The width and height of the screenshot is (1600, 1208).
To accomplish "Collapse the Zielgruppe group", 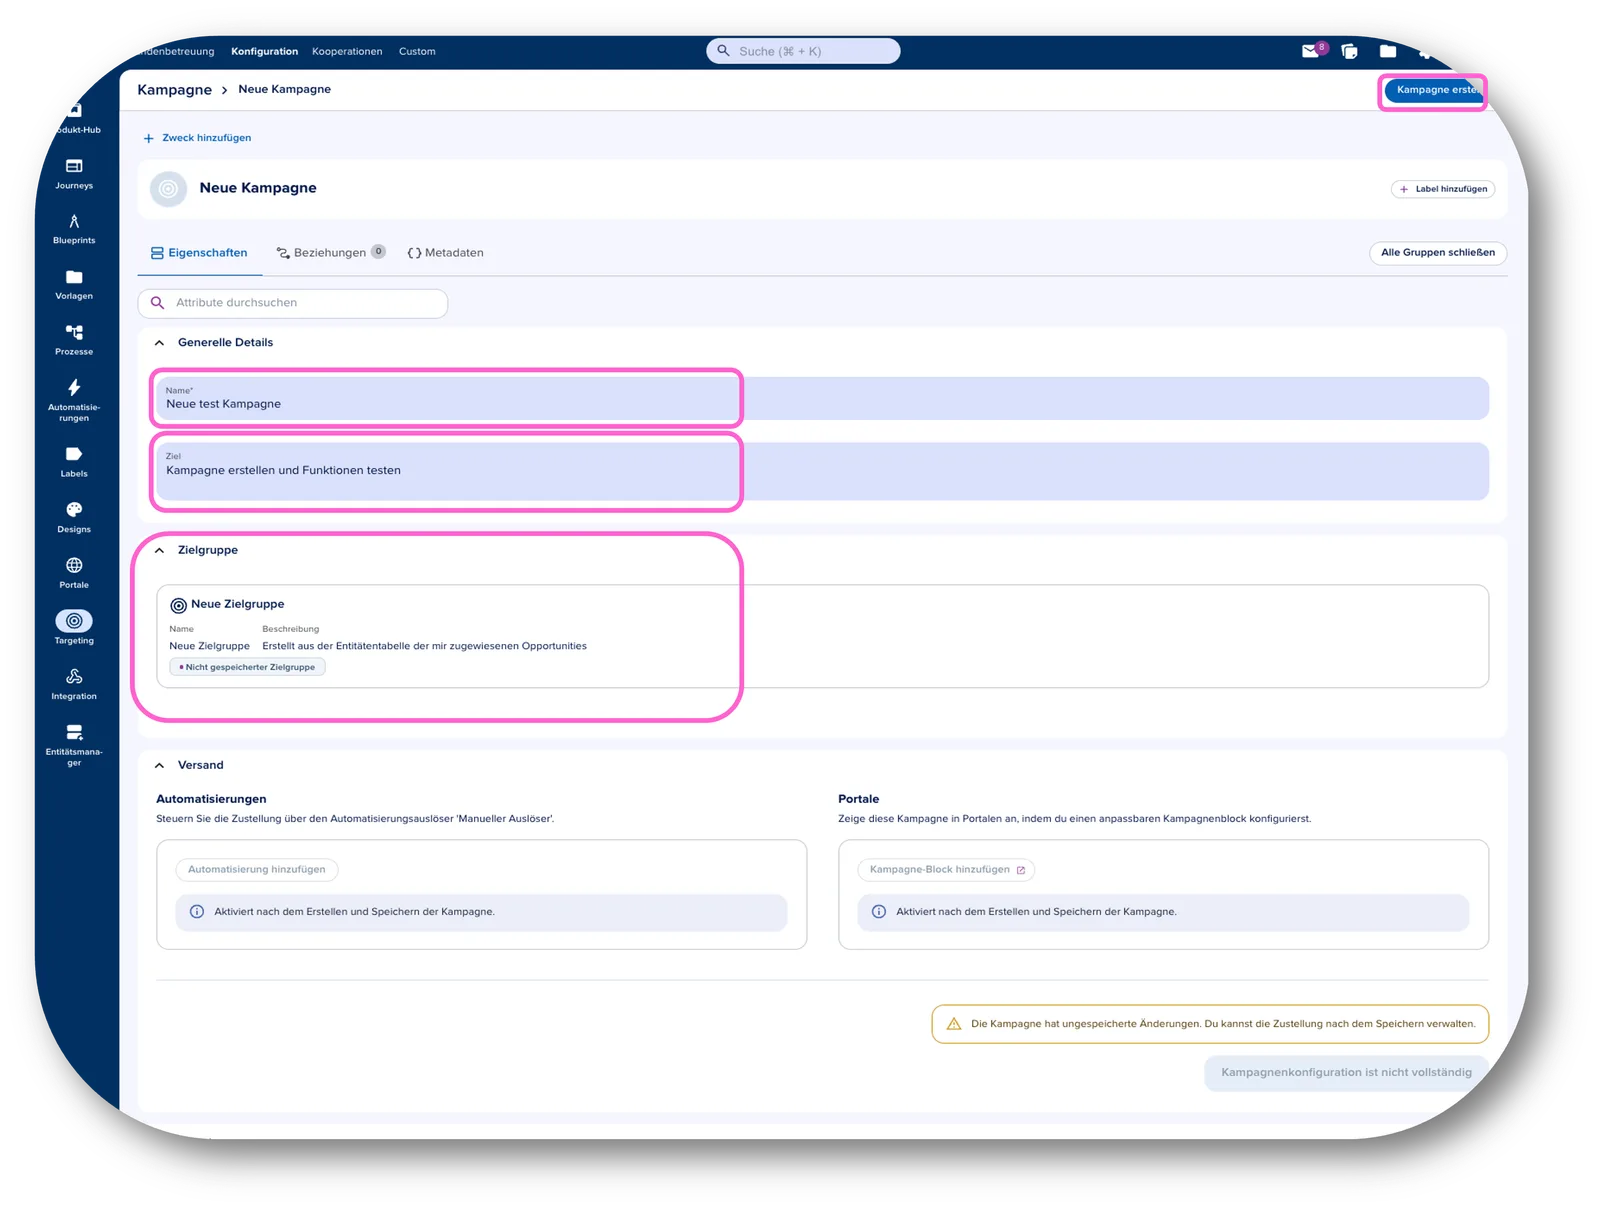I will 160,551.
